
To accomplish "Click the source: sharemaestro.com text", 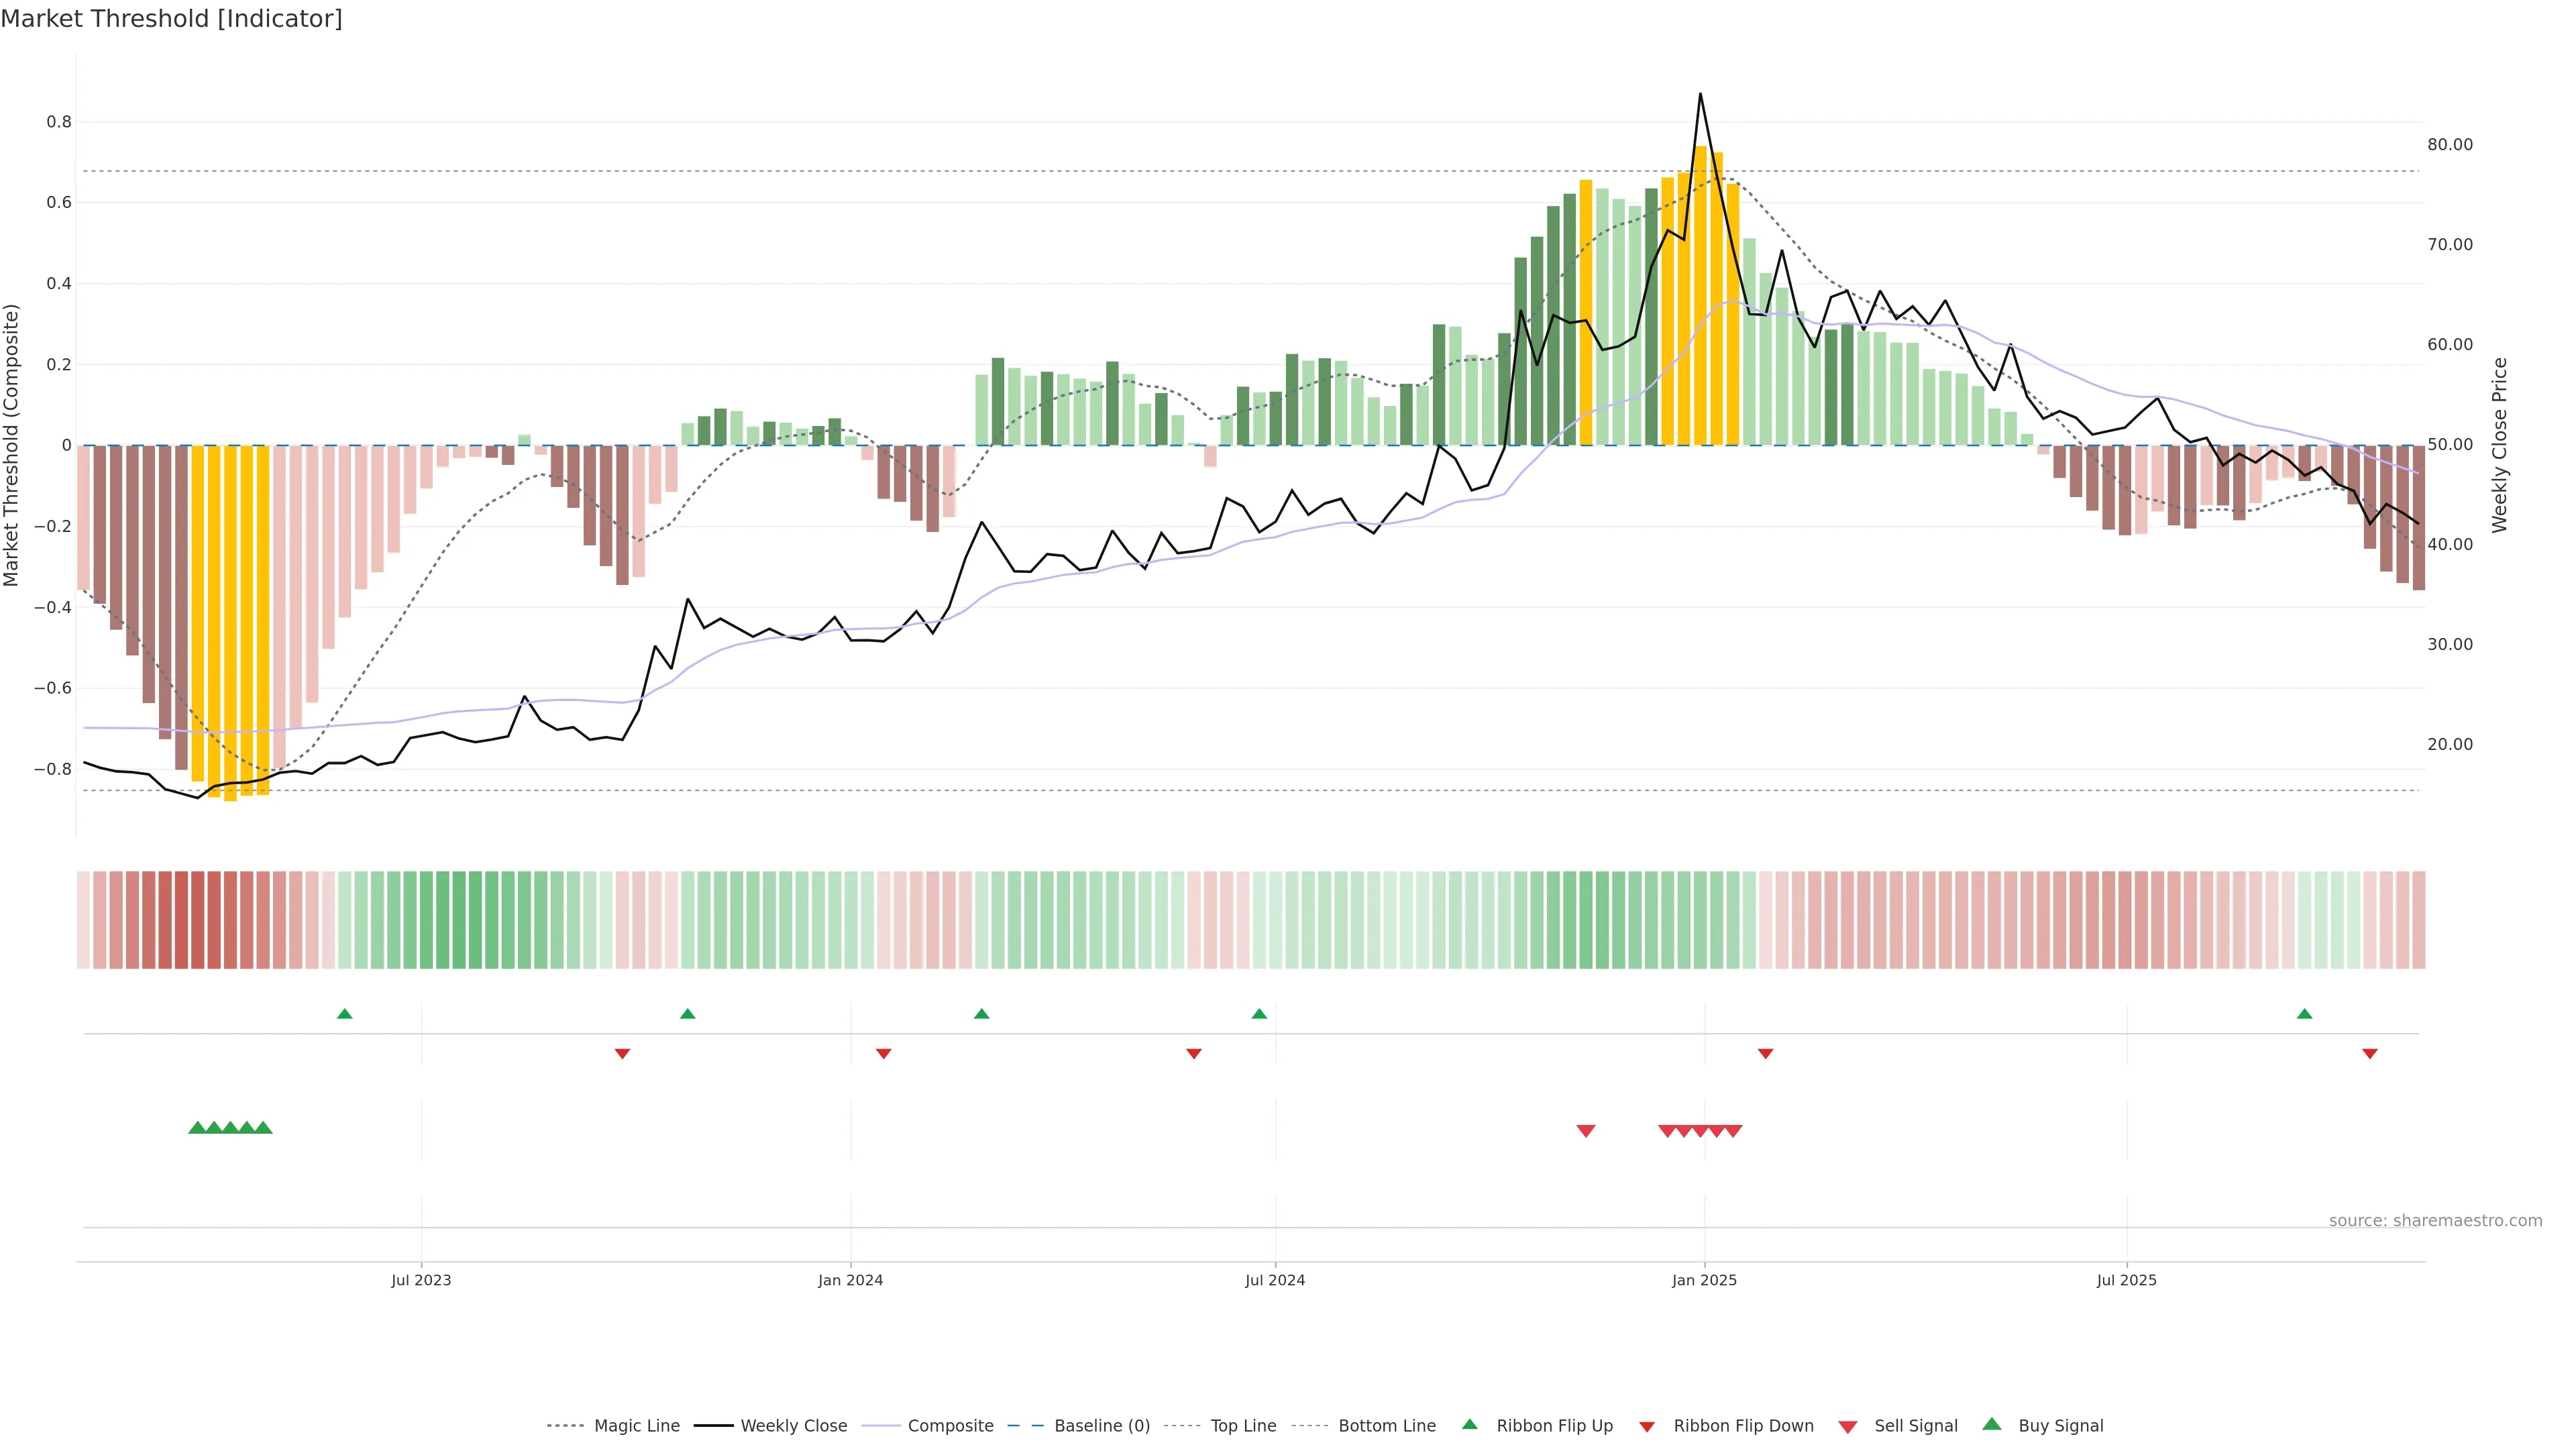I will [x=2435, y=1221].
